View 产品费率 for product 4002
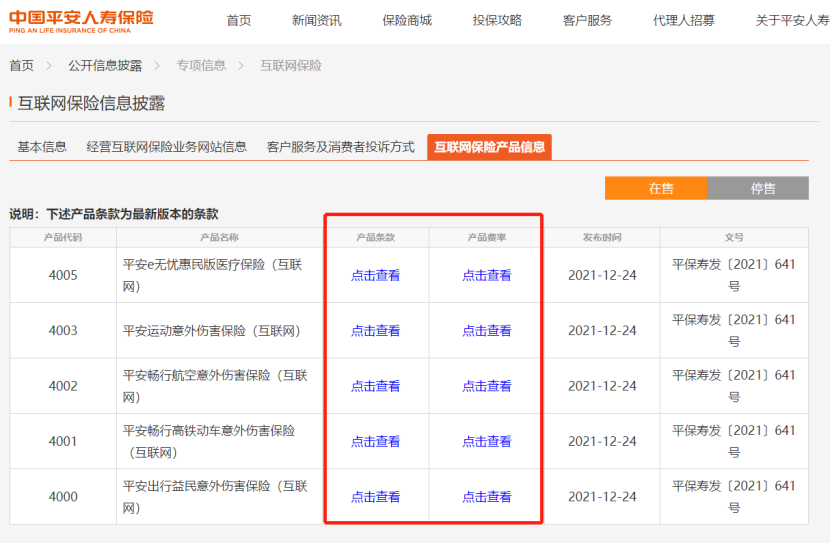 tap(487, 387)
